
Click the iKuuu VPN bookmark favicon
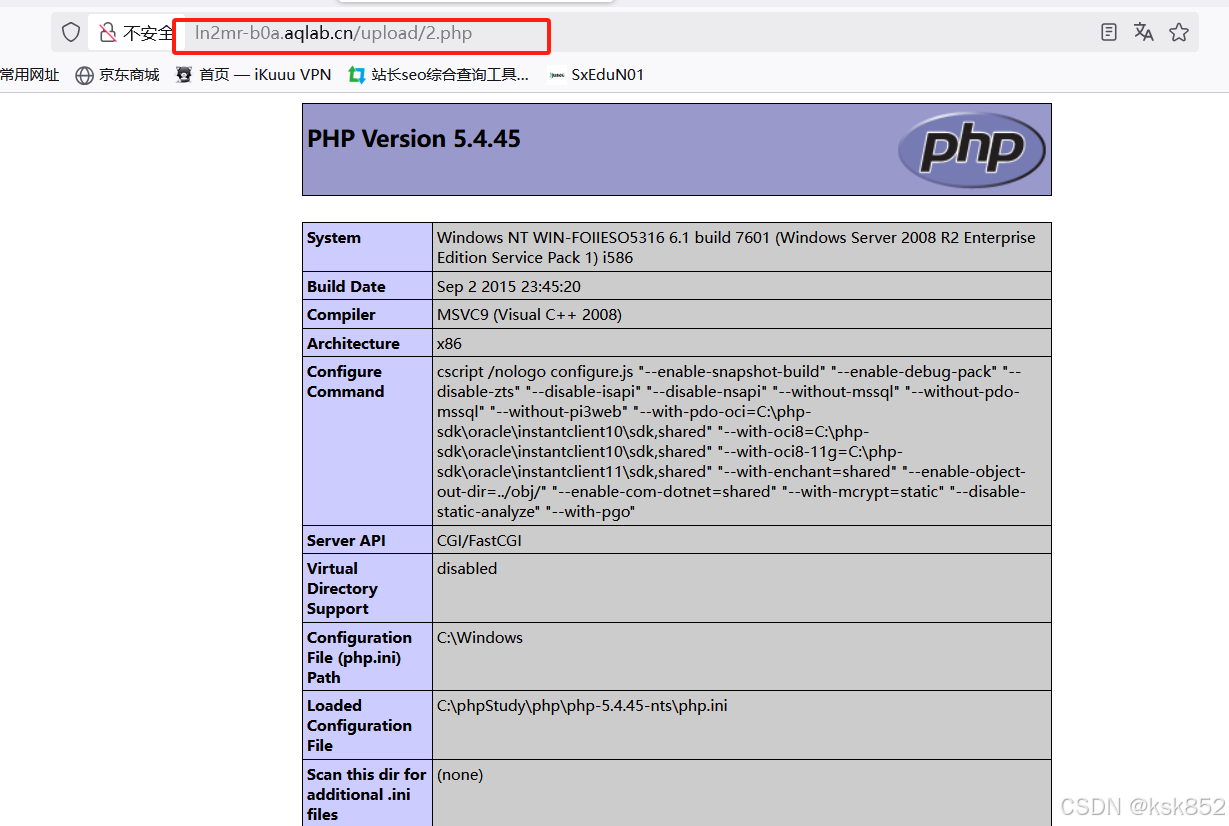click(183, 75)
